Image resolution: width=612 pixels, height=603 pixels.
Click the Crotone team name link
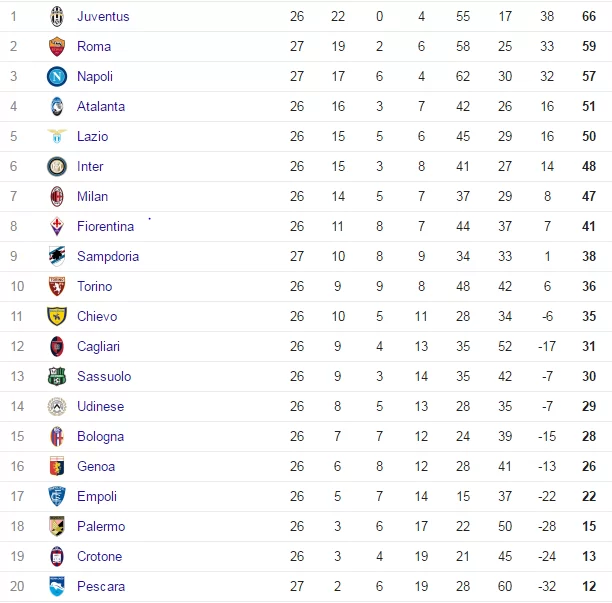pyautogui.click(x=100, y=556)
